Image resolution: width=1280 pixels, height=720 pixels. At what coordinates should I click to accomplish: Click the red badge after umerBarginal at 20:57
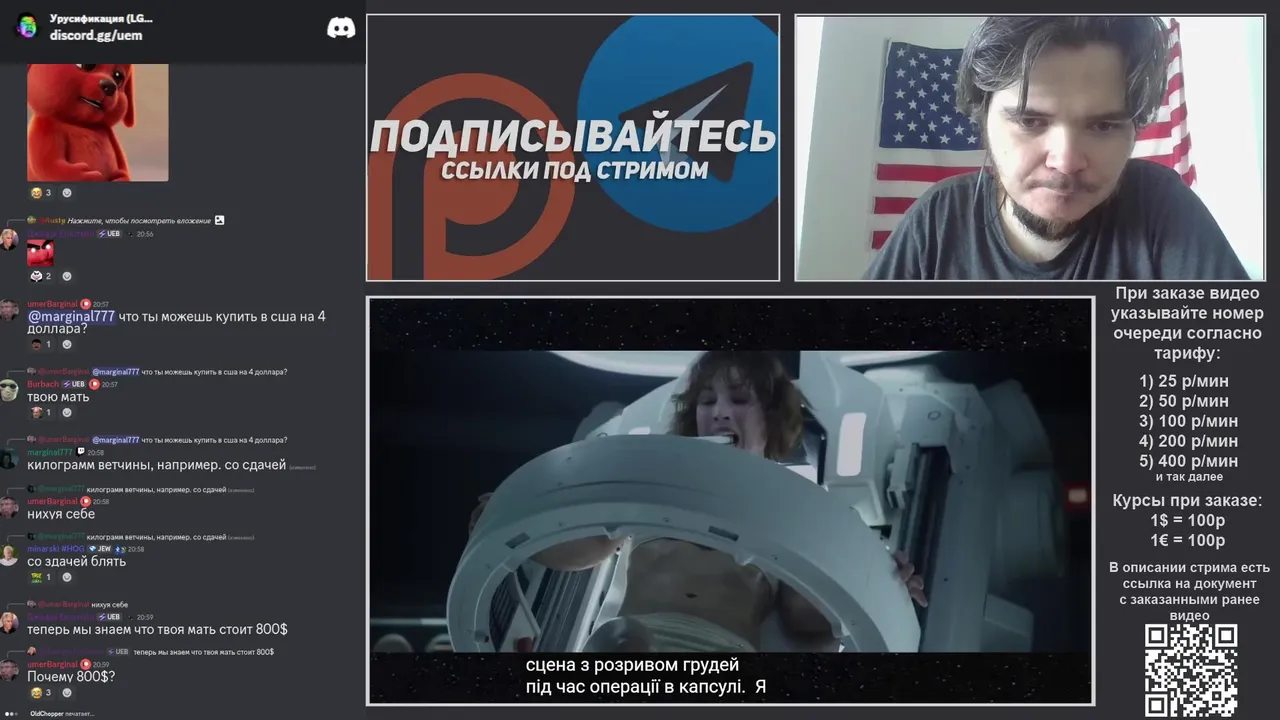pos(85,304)
